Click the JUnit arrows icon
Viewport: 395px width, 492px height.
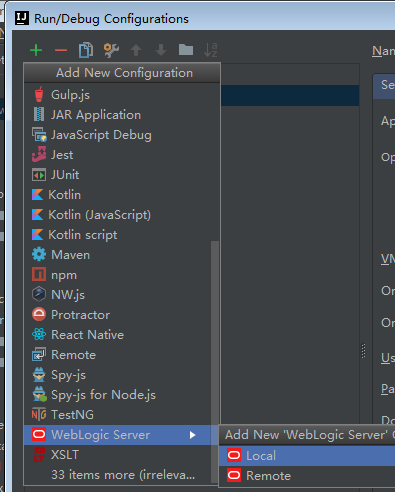click(x=39, y=175)
